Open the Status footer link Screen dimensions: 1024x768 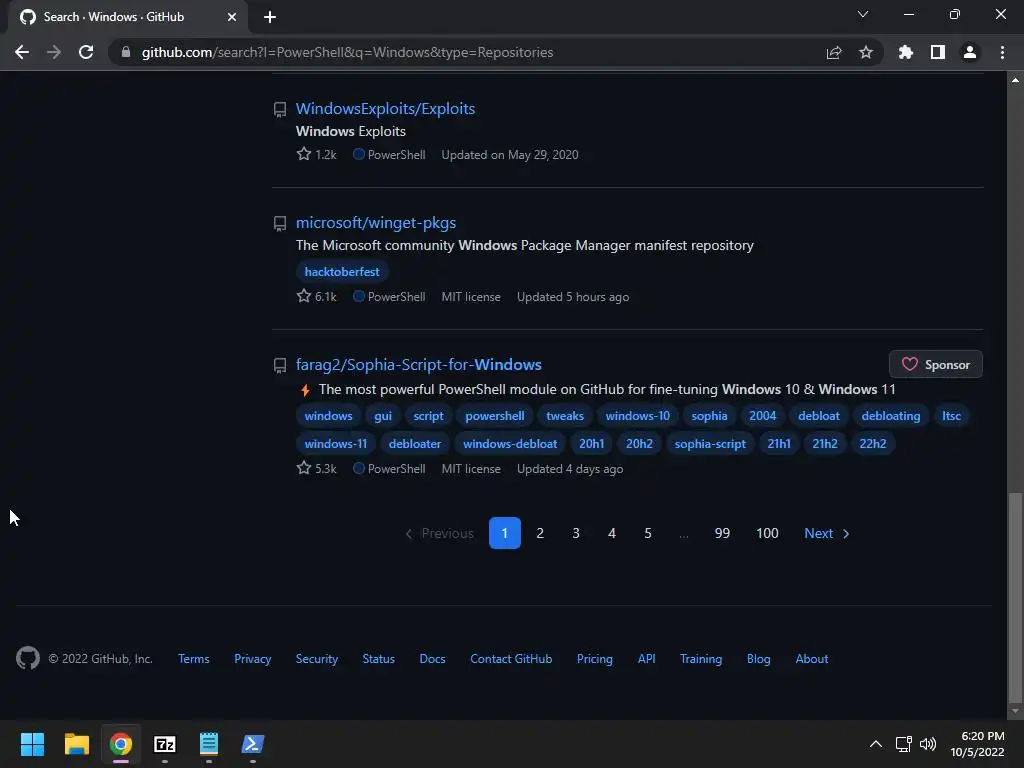(x=379, y=658)
